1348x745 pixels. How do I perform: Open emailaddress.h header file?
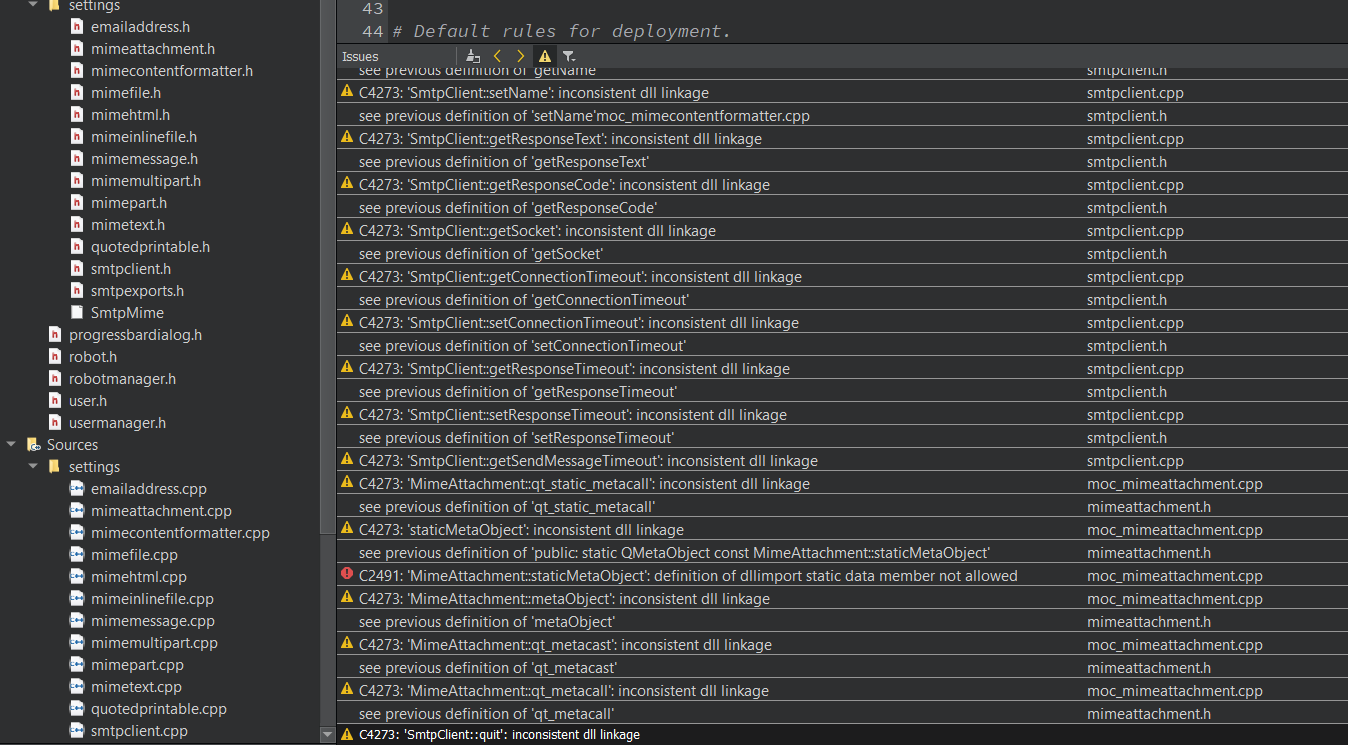140,27
